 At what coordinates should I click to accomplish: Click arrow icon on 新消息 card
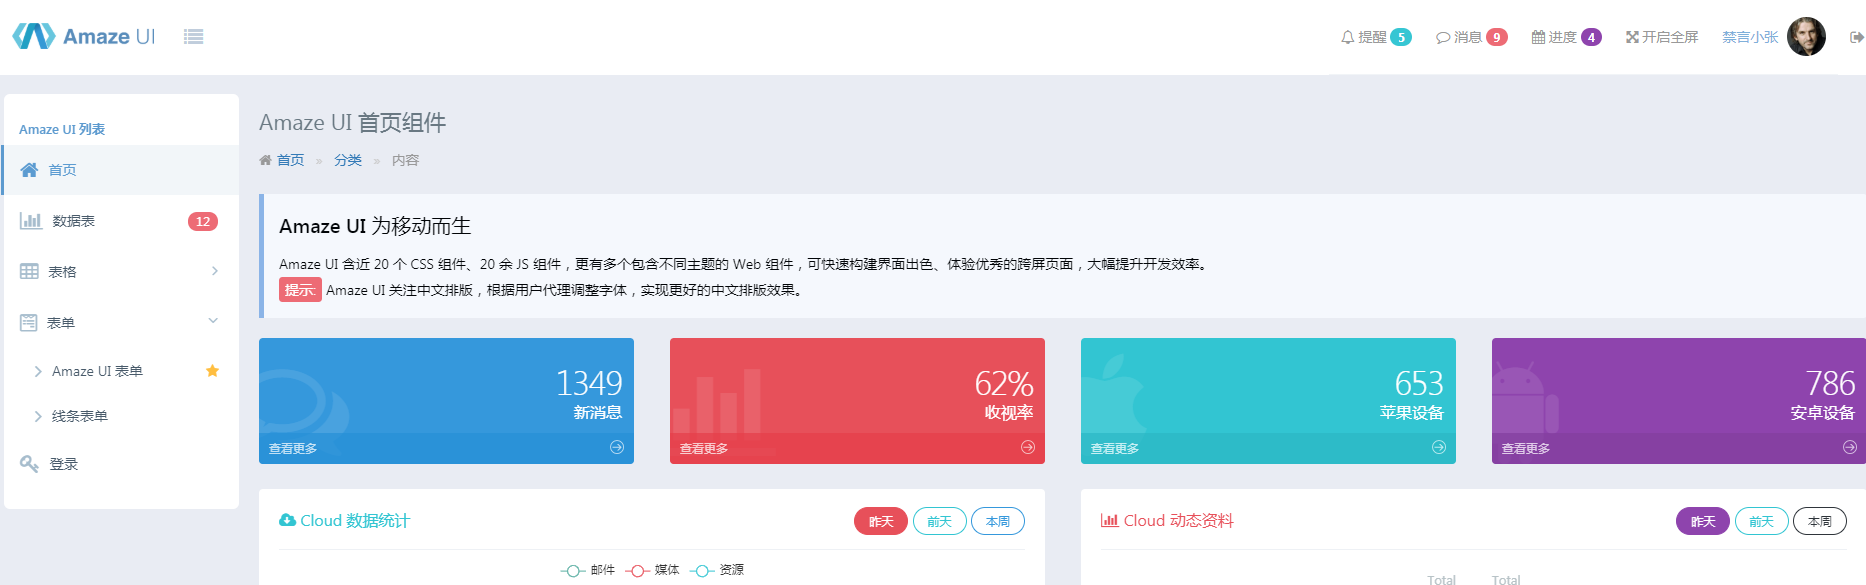pos(617,448)
